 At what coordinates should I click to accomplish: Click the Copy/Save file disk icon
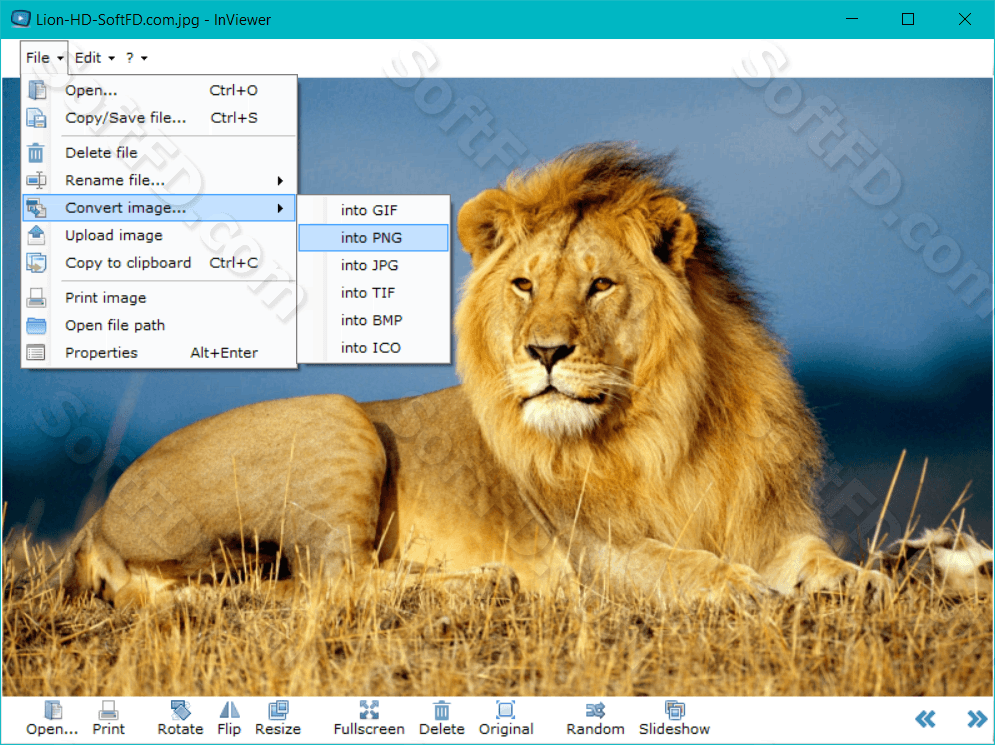(x=36, y=118)
